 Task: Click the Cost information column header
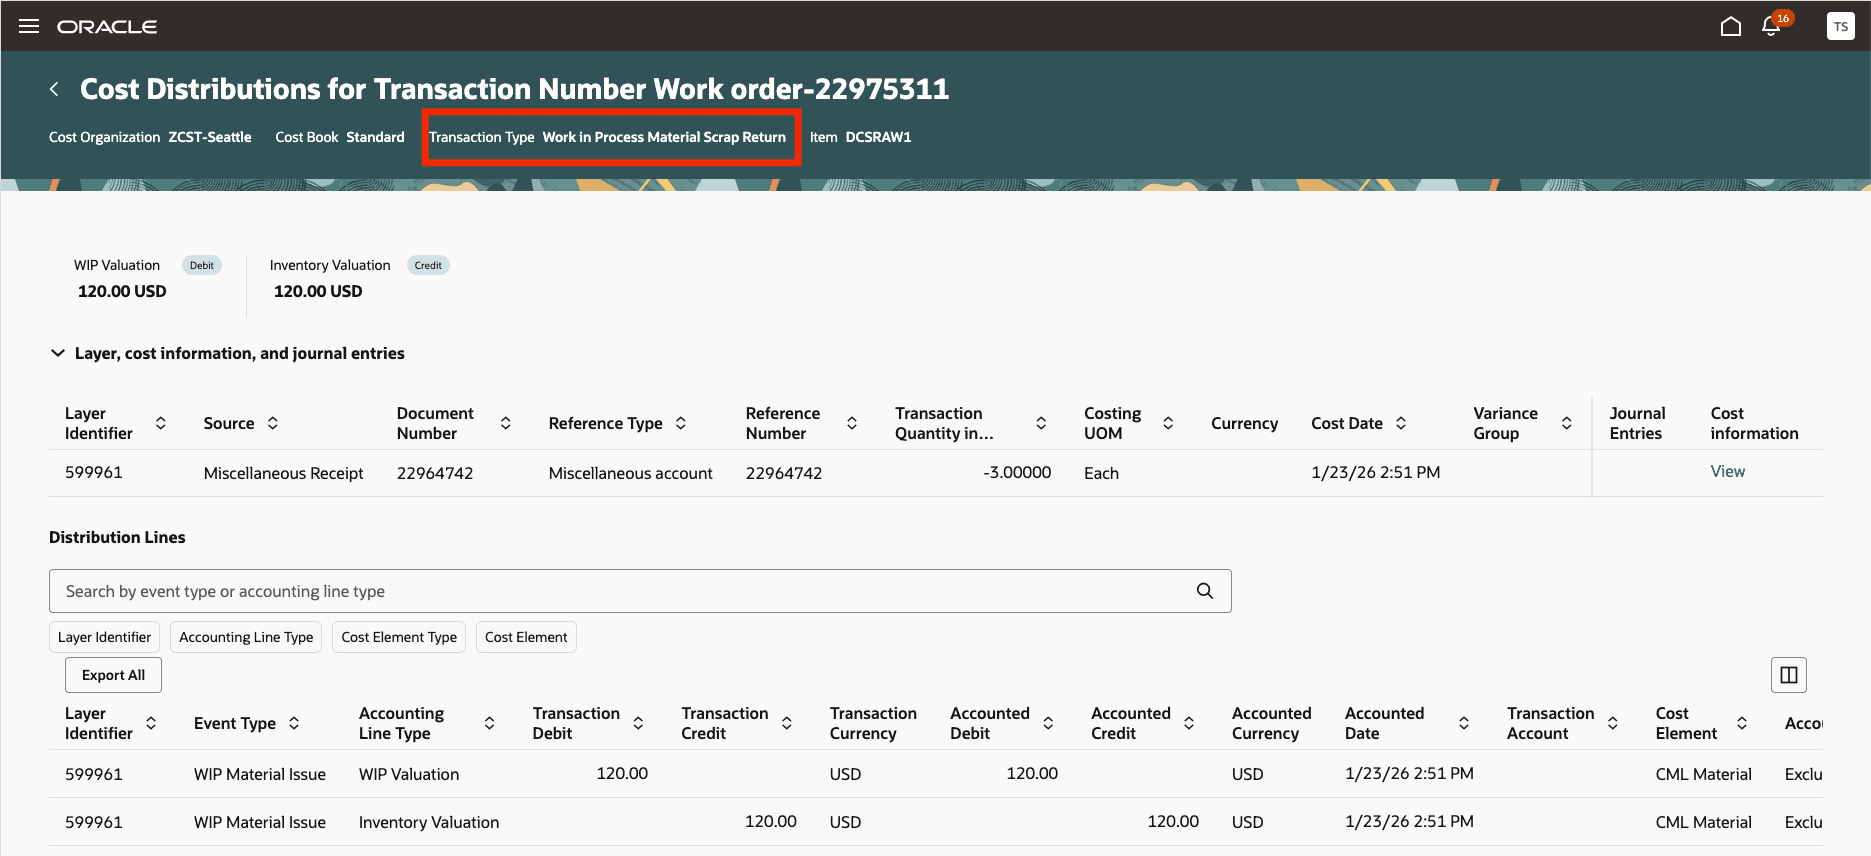click(x=1754, y=423)
